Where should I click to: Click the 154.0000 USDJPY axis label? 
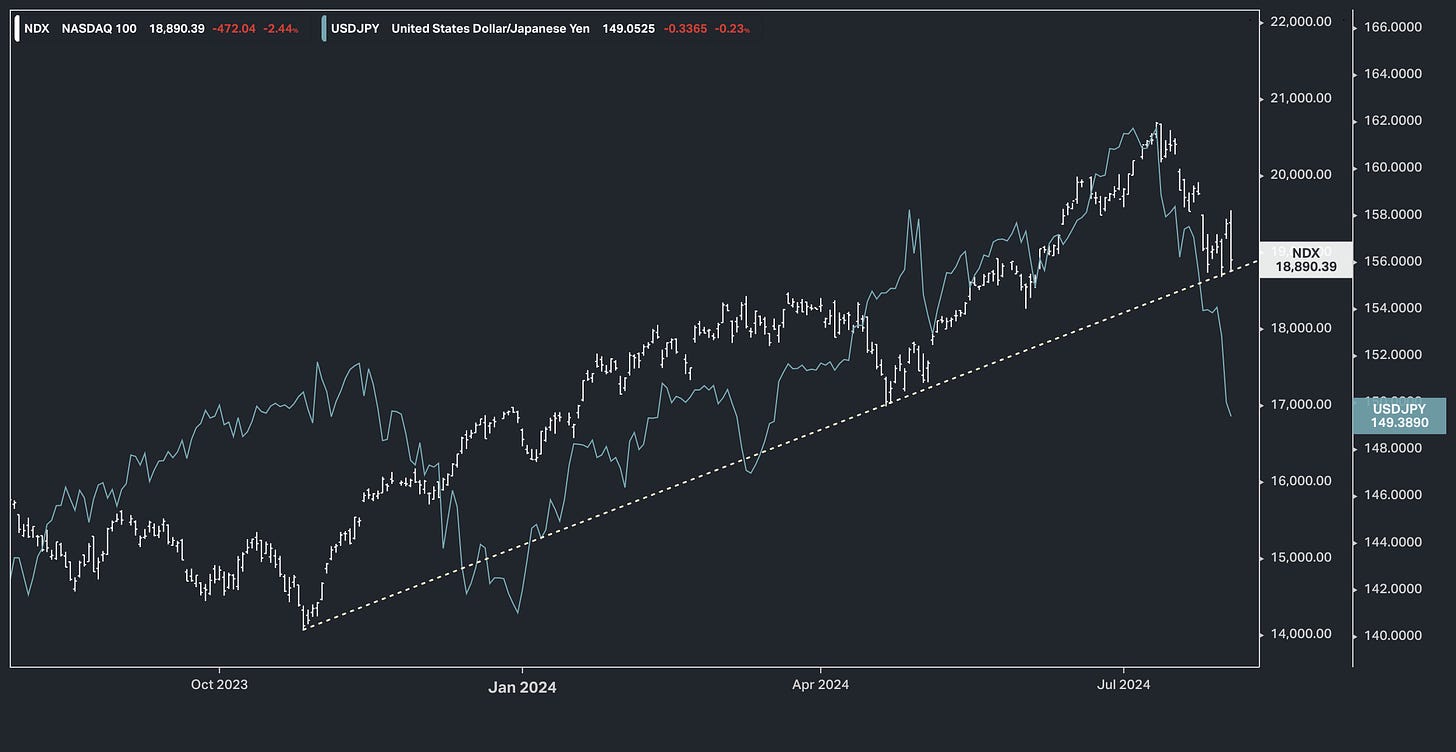point(1393,308)
